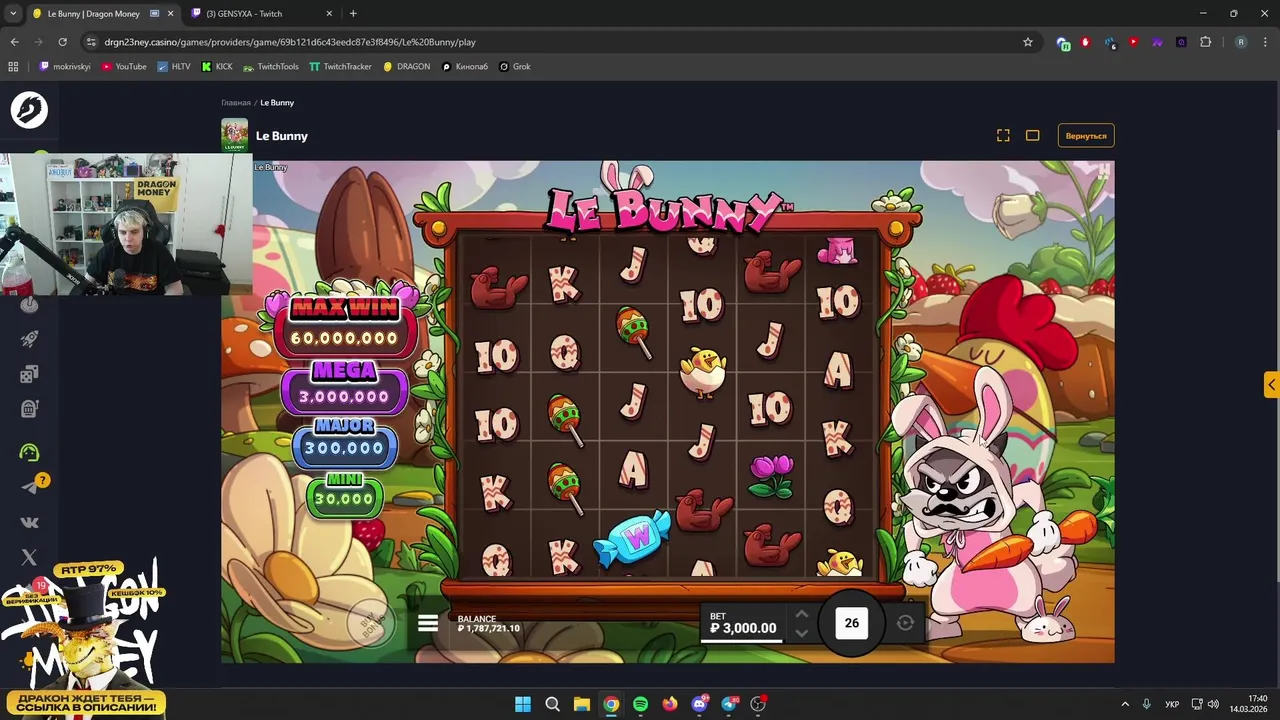This screenshot has height=720, width=1280.
Task: Click the address bar URL
Action: click(290, 42)
